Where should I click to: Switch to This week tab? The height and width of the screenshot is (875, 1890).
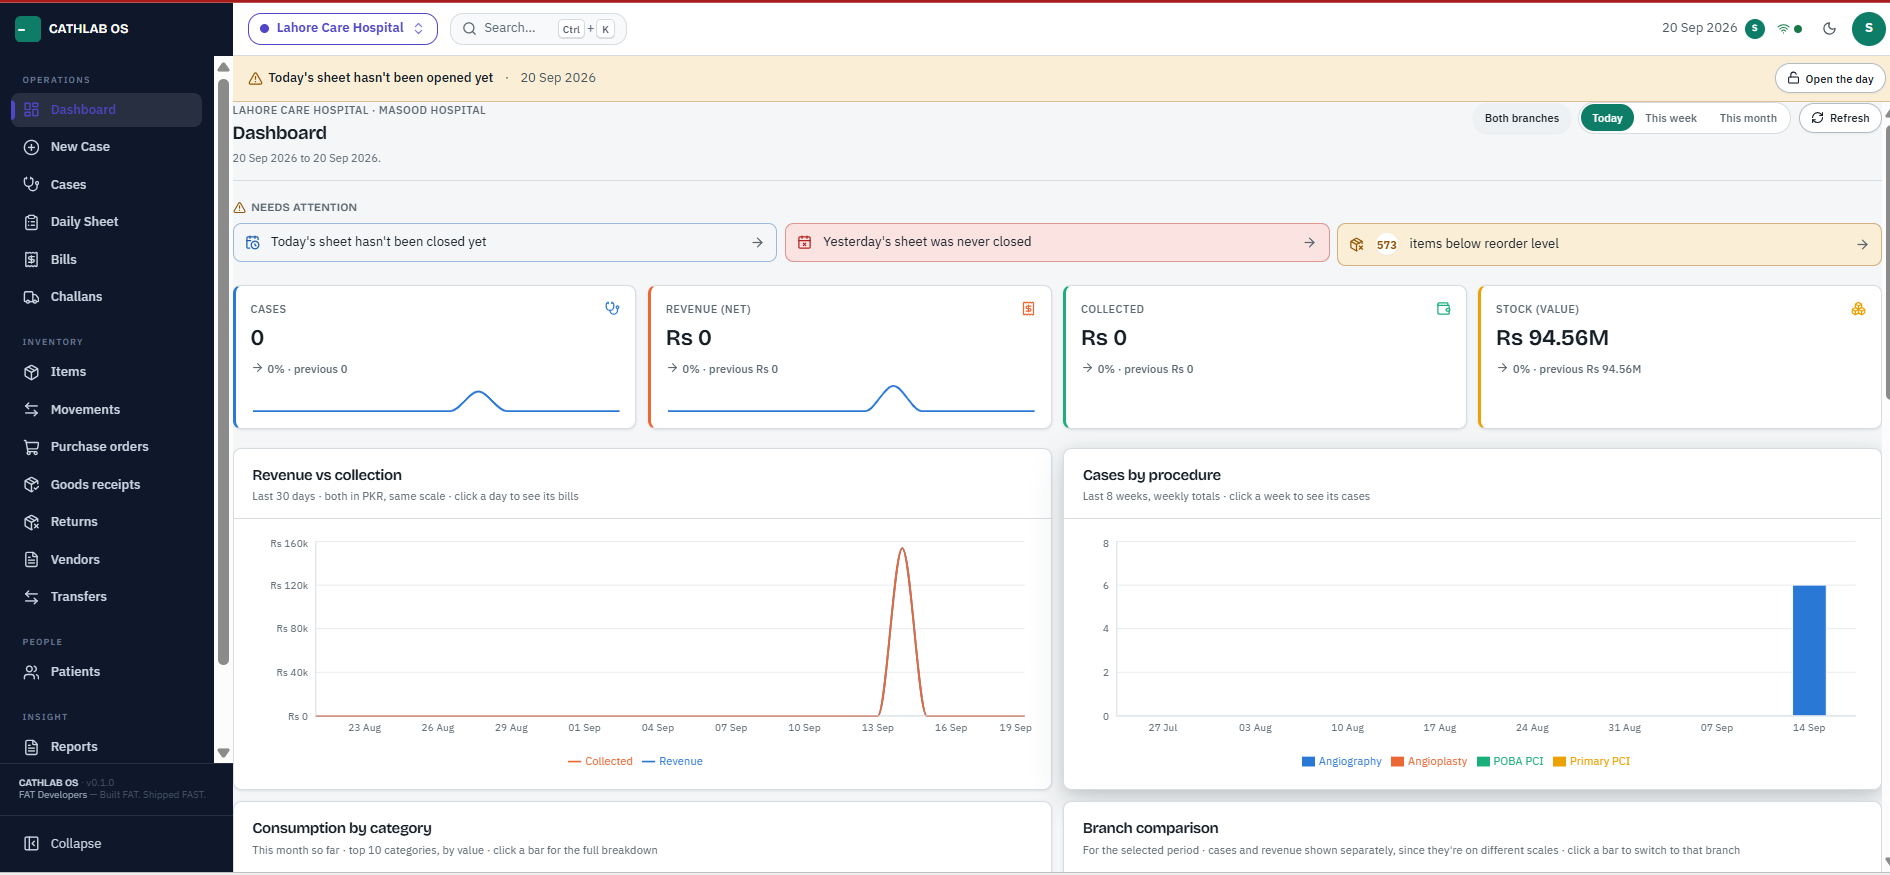pos(1671,118)
